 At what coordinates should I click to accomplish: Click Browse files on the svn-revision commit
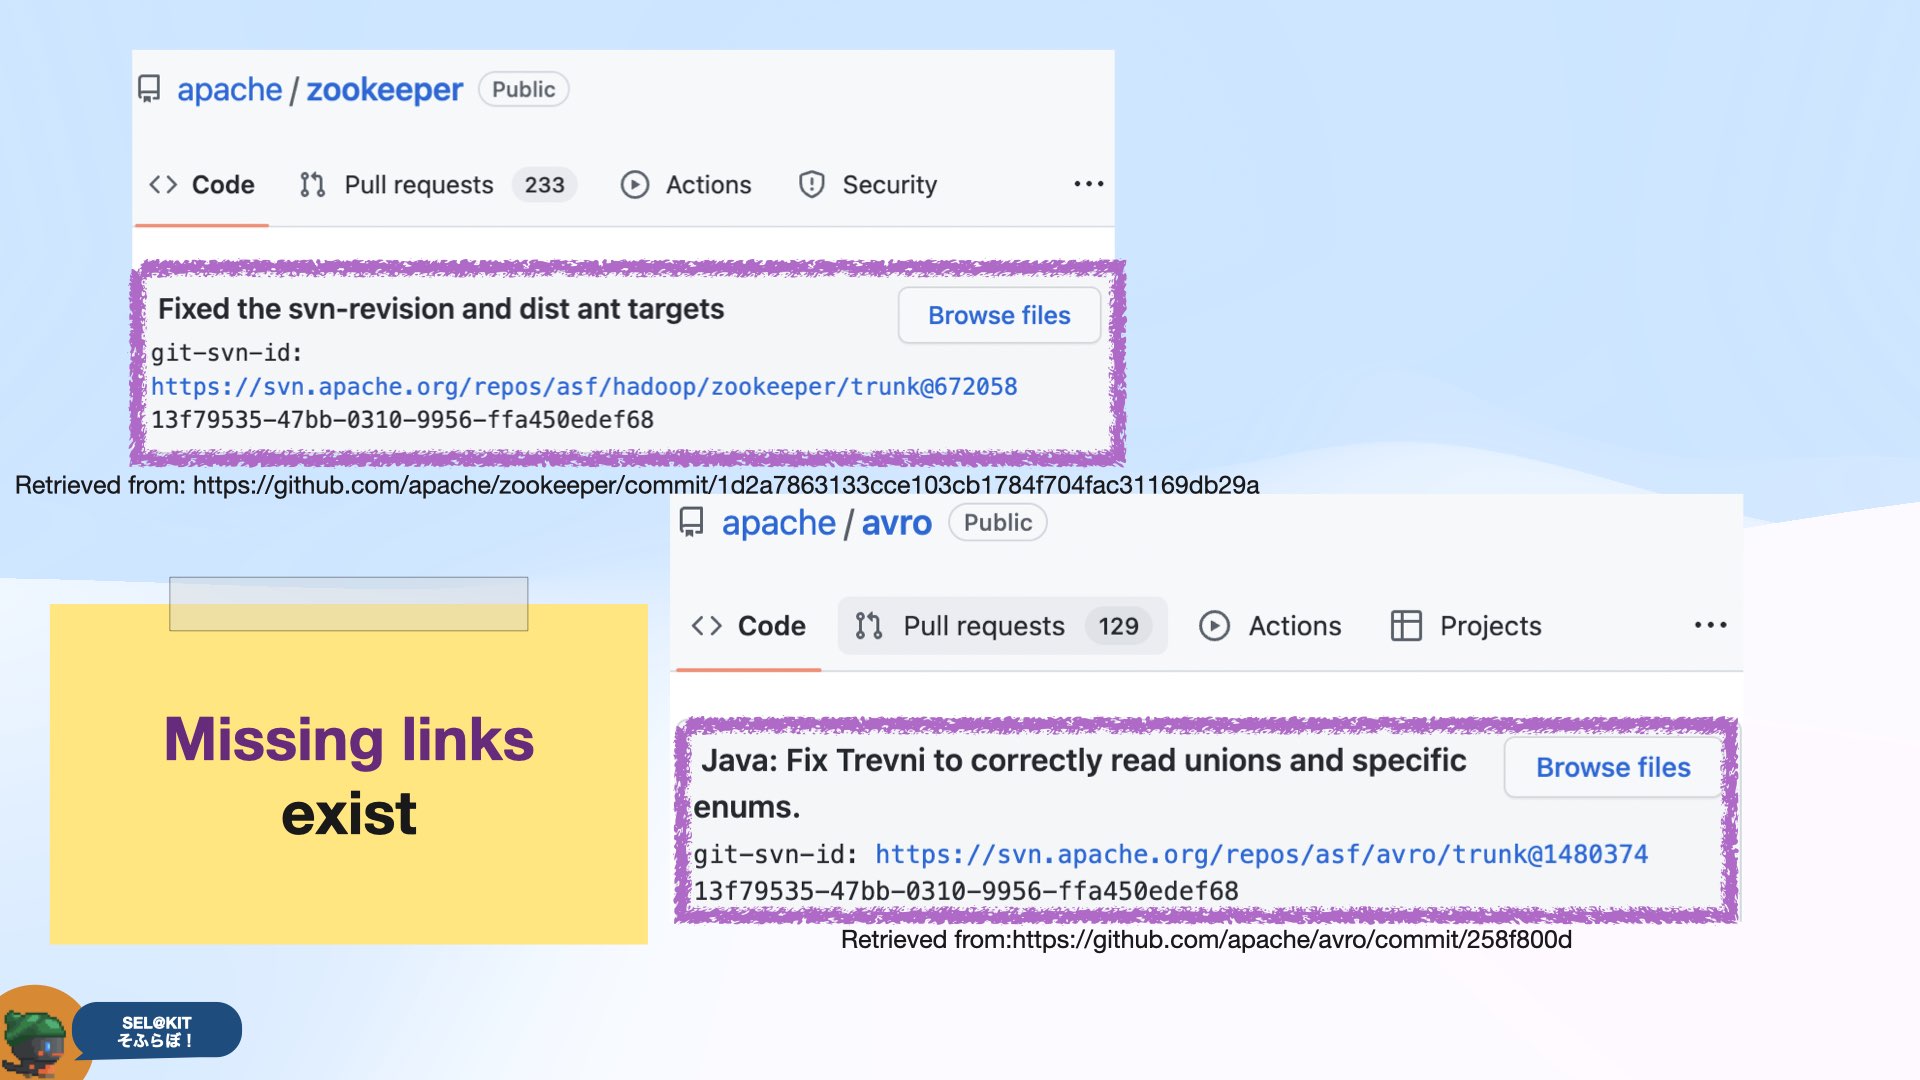[999, 316]
